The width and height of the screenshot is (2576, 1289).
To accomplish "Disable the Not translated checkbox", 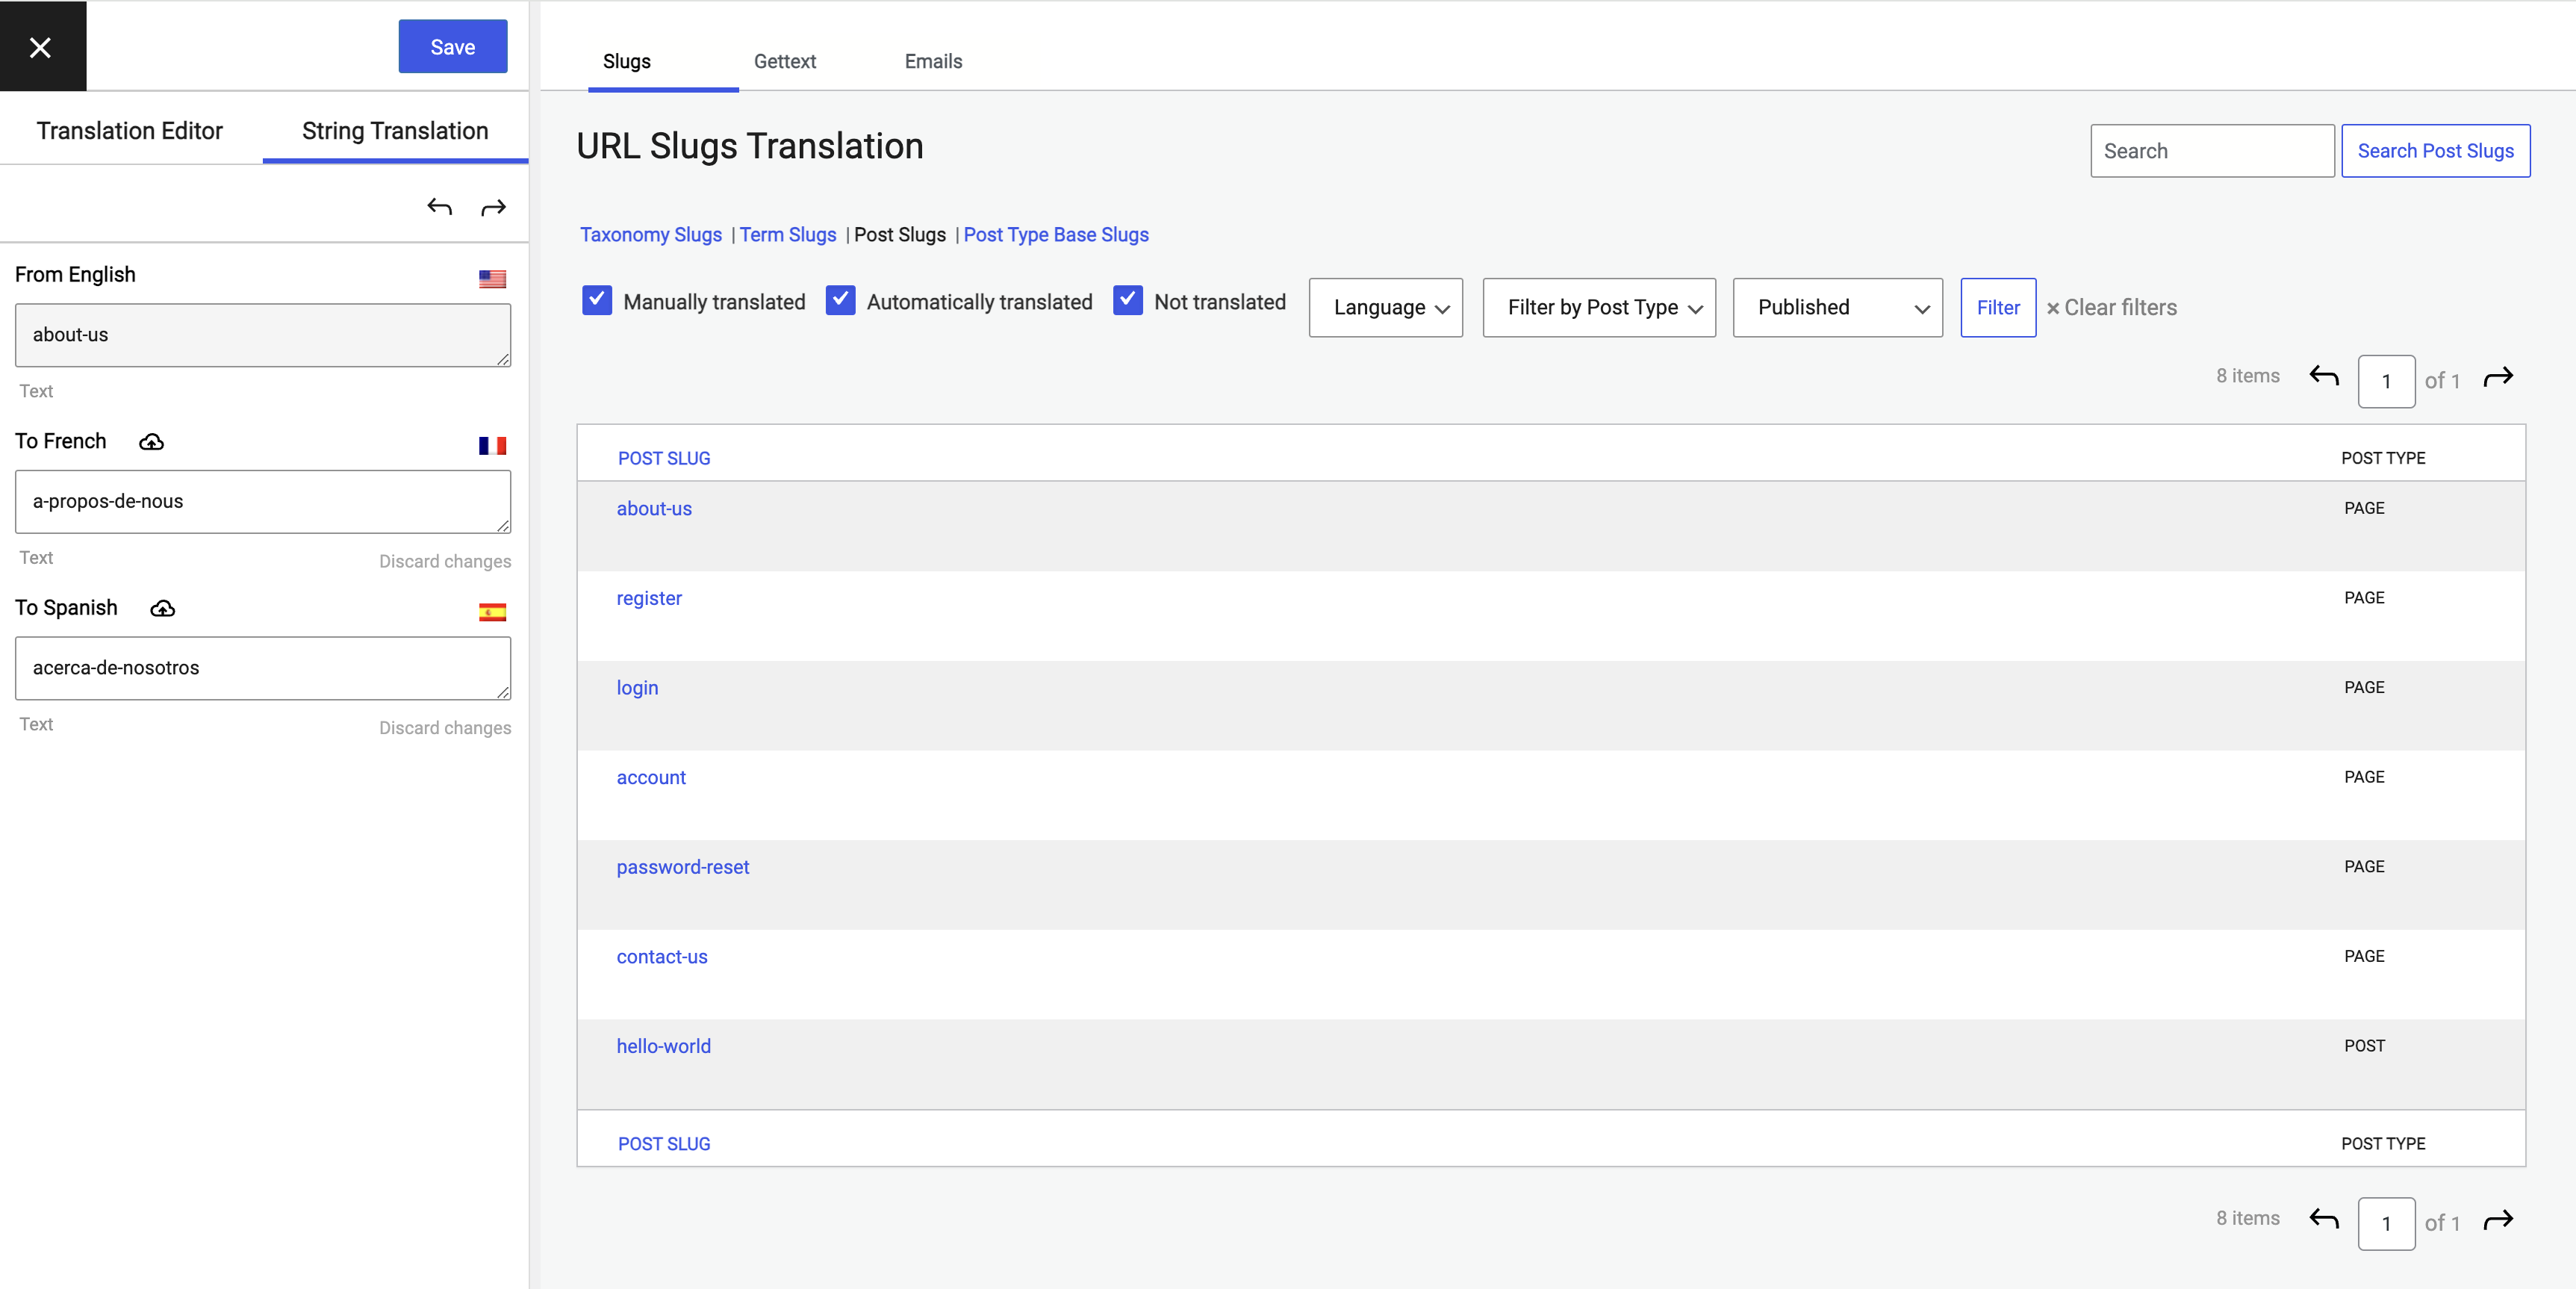I will click(1127, 300).
